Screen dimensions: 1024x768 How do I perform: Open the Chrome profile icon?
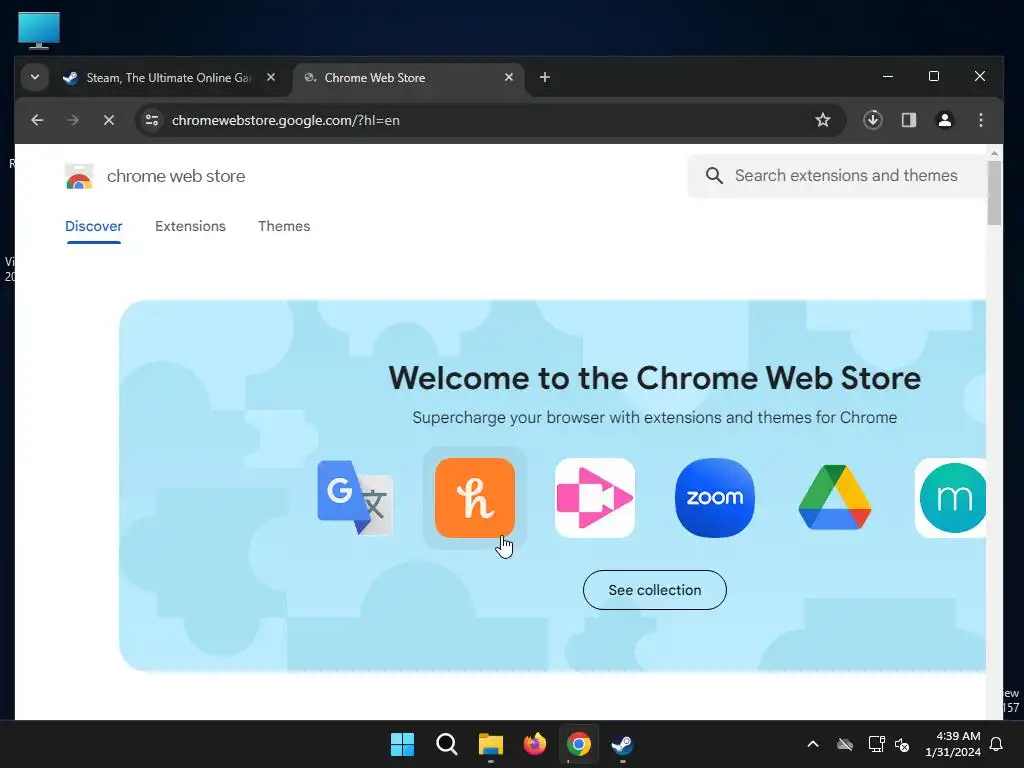pos(944,120)
